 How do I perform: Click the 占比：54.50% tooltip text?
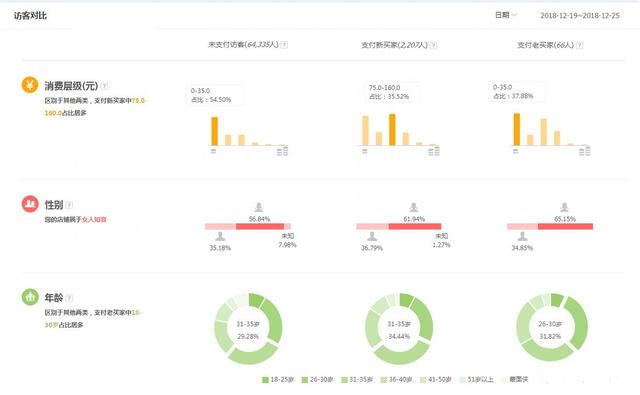pyautogui.click(x=211, y=100)
